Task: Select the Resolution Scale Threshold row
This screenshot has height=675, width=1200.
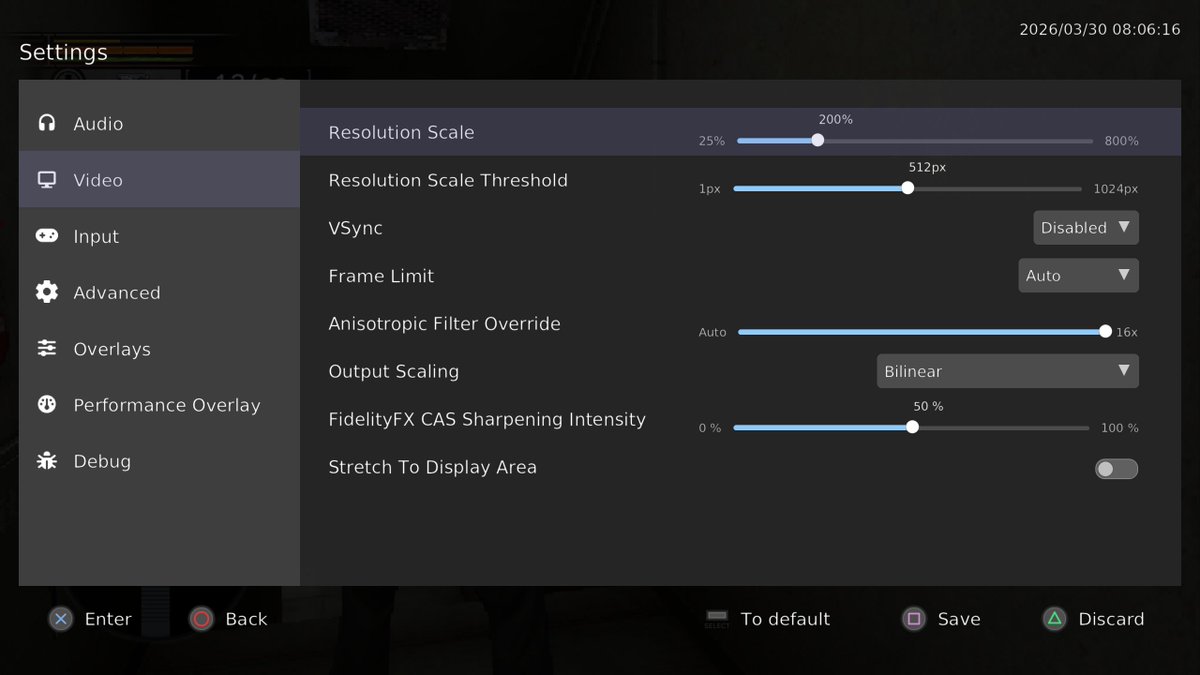Action: pos(448,180)
